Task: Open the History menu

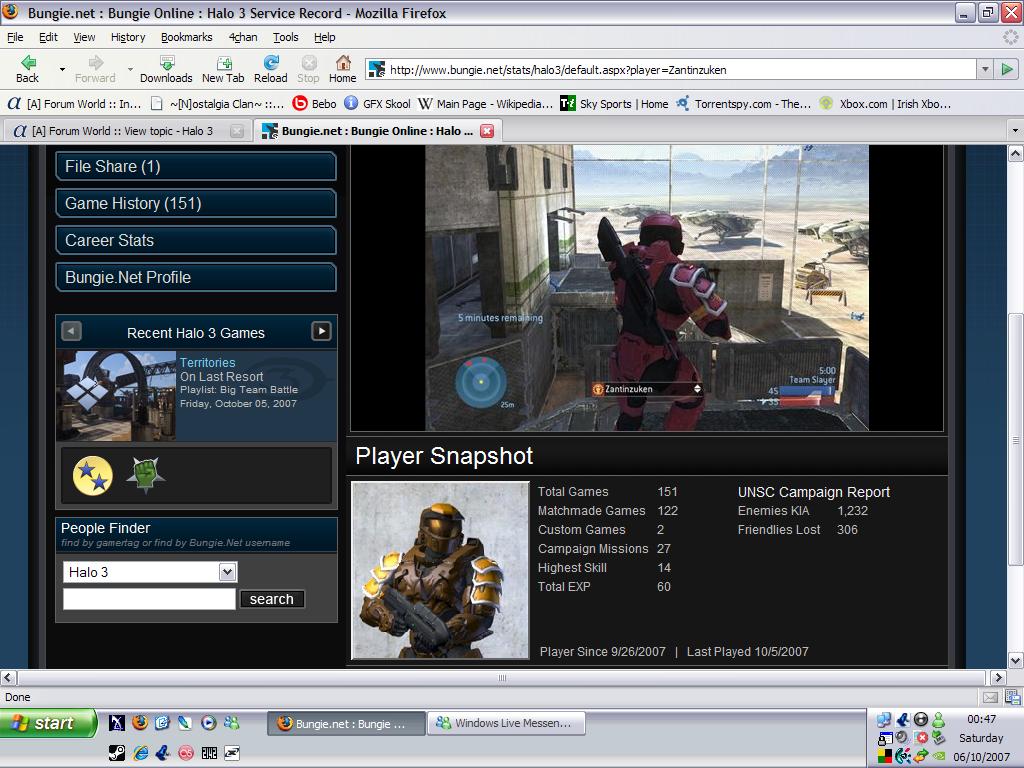Action: 128,37
